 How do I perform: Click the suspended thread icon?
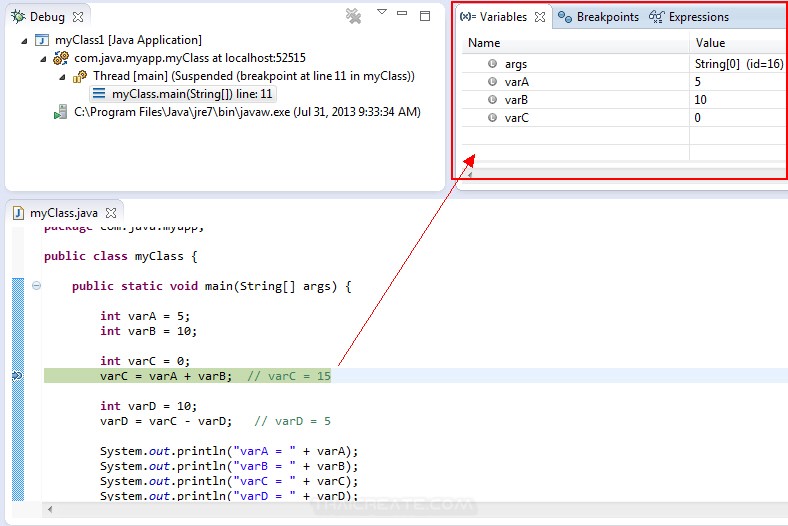[80, 76]
